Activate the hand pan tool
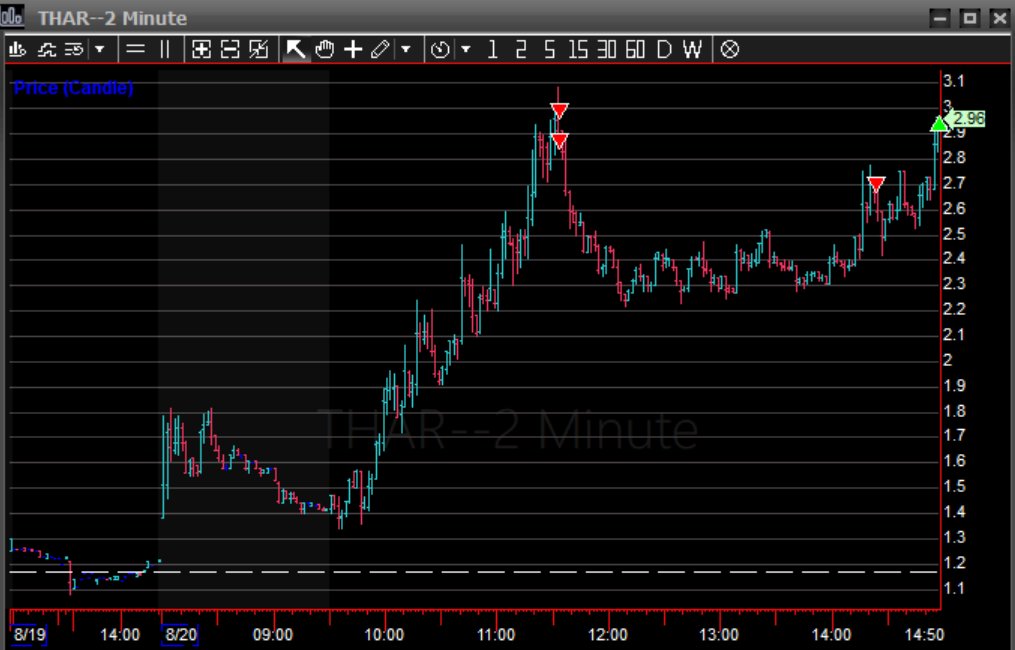This screenshot has width=1015, height=650. point(324,48)
